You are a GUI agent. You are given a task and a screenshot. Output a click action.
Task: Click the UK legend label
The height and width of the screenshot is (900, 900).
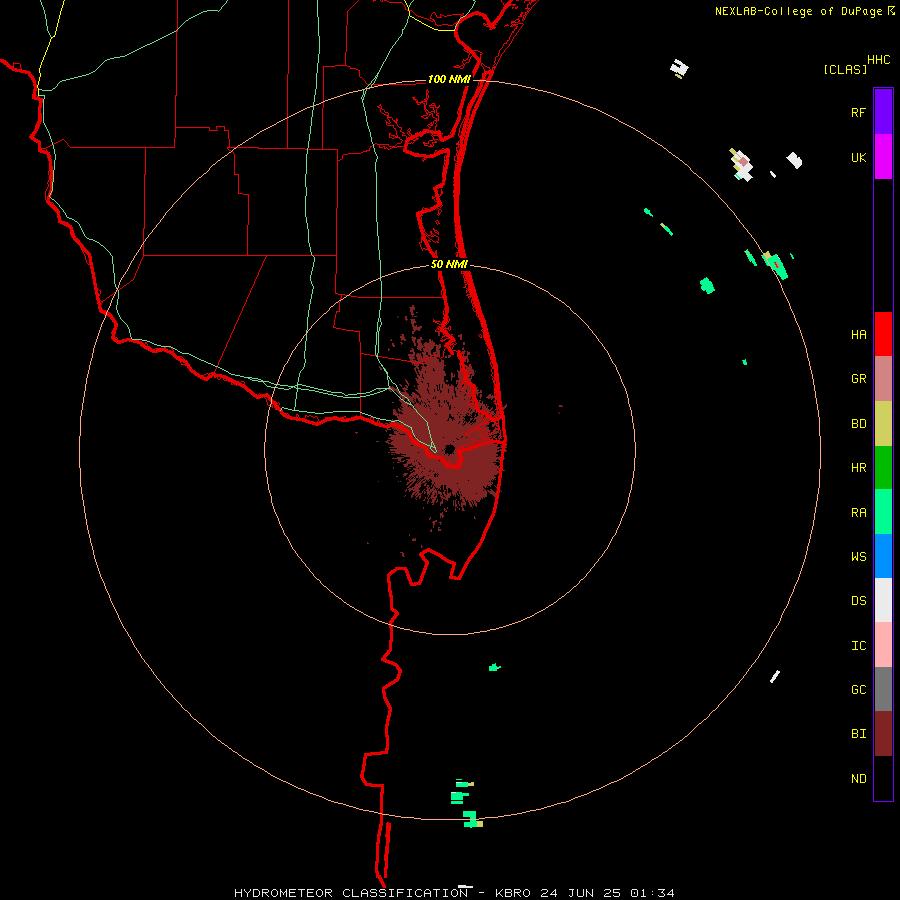858,157
